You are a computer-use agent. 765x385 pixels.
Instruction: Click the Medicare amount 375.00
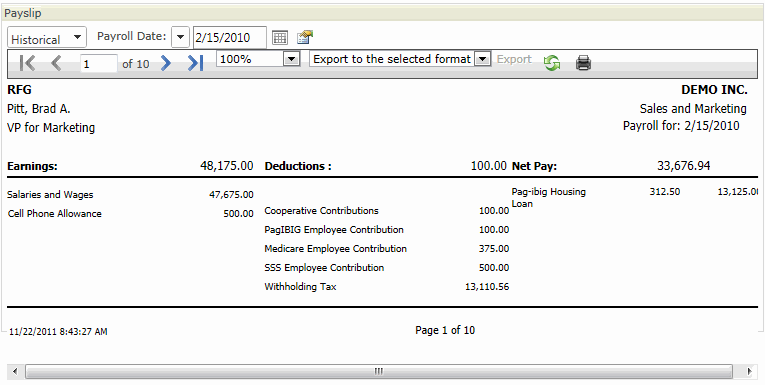tap(494, 249)
